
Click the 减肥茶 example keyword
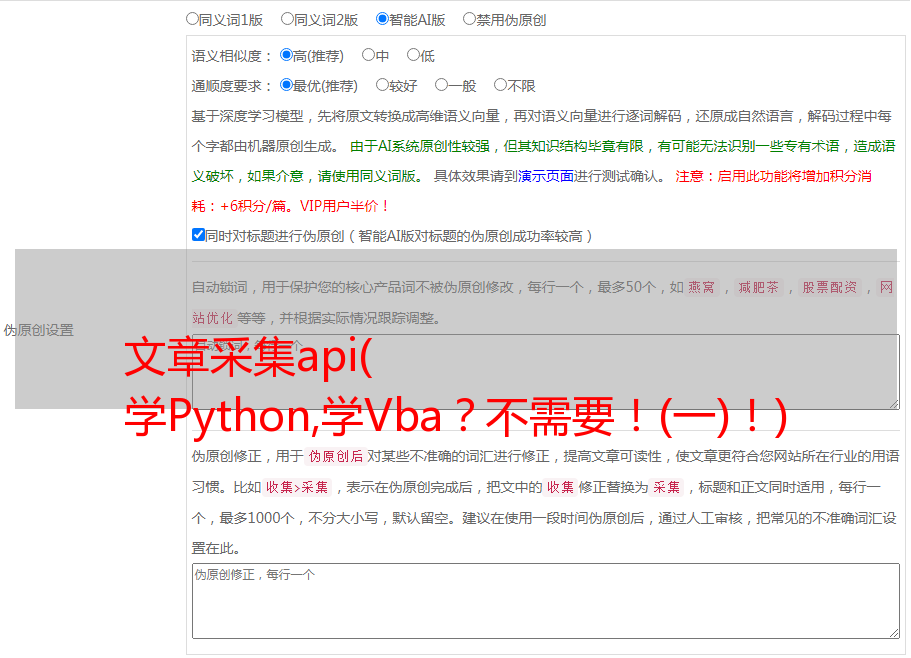pos(758,287)
